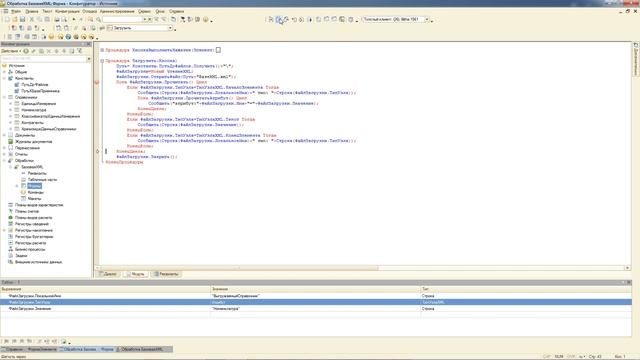Select Регистры сведений in the tree
Viewport: 640px width, 360px height.
click(x=31, y=224)
